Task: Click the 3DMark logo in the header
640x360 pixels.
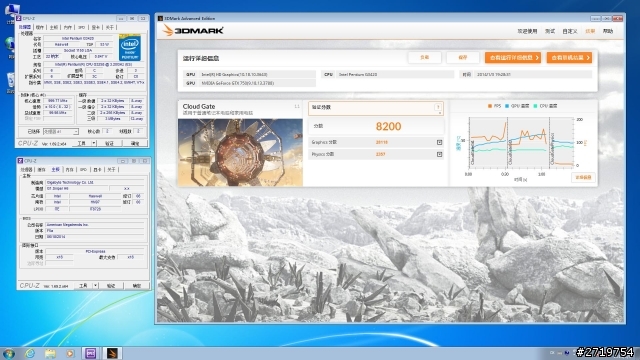Action: [x=193, y=31]
